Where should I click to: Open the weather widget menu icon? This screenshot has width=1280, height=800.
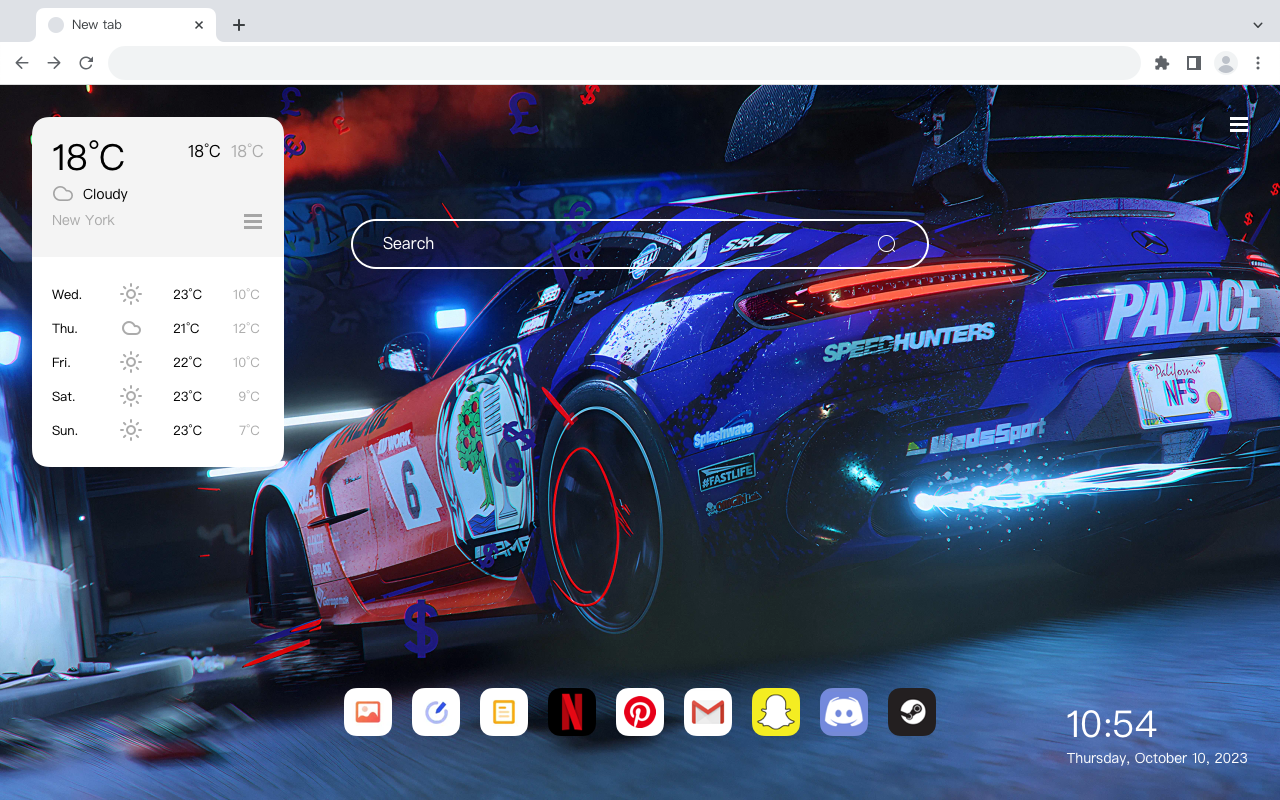pos(253,221)
